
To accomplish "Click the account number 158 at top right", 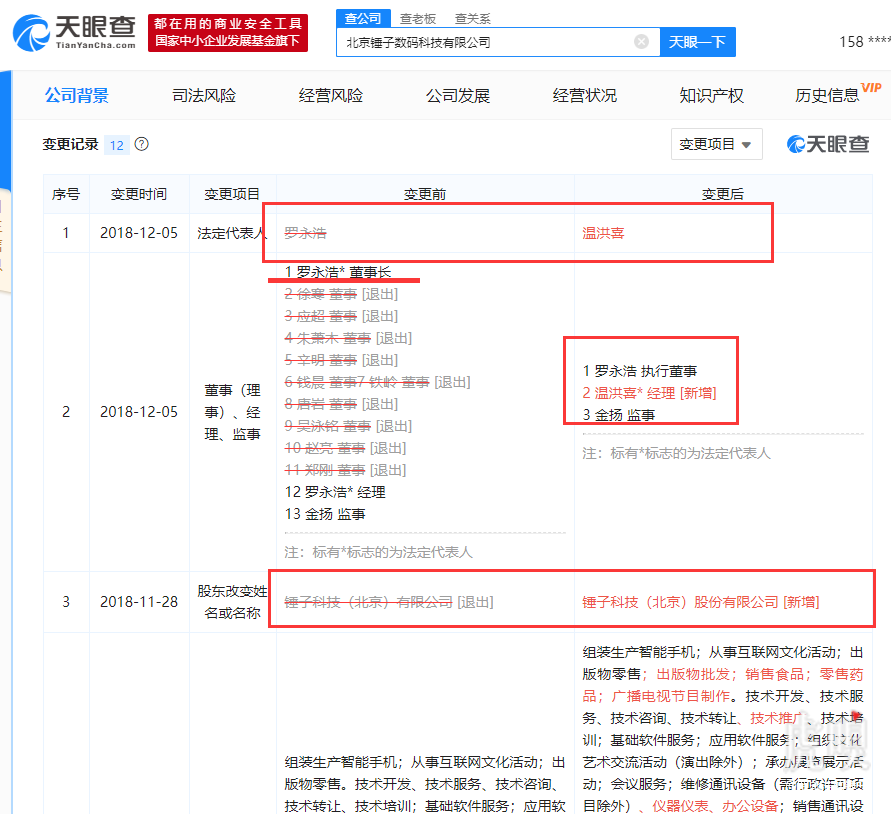I will (x=864, y=41).
